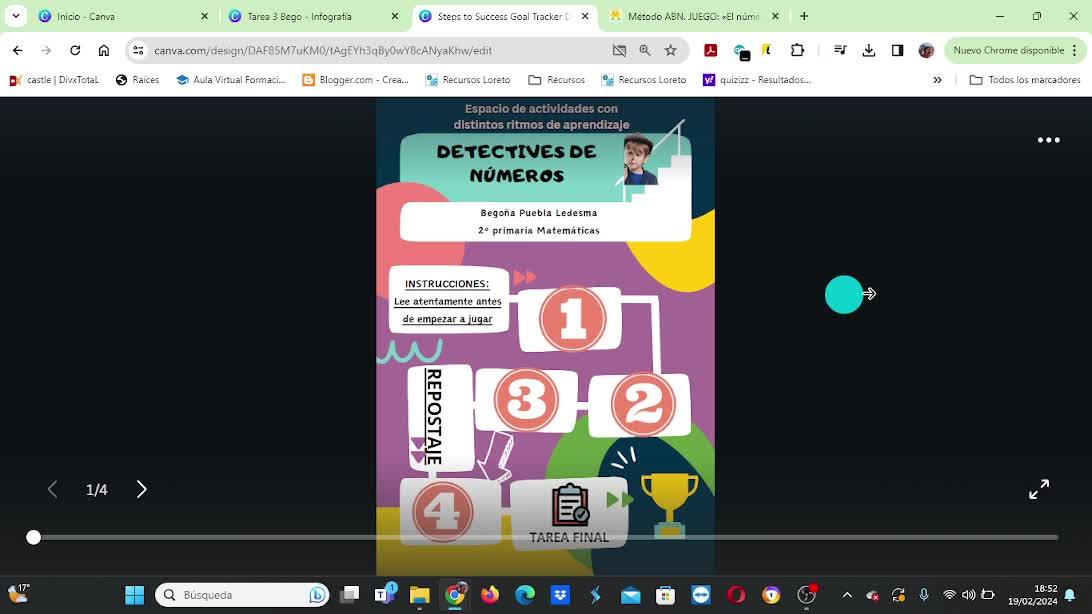Open the Raíces bookmark
The width and height of the screenshot is (1092, 614).
click(x=137, y=80)
